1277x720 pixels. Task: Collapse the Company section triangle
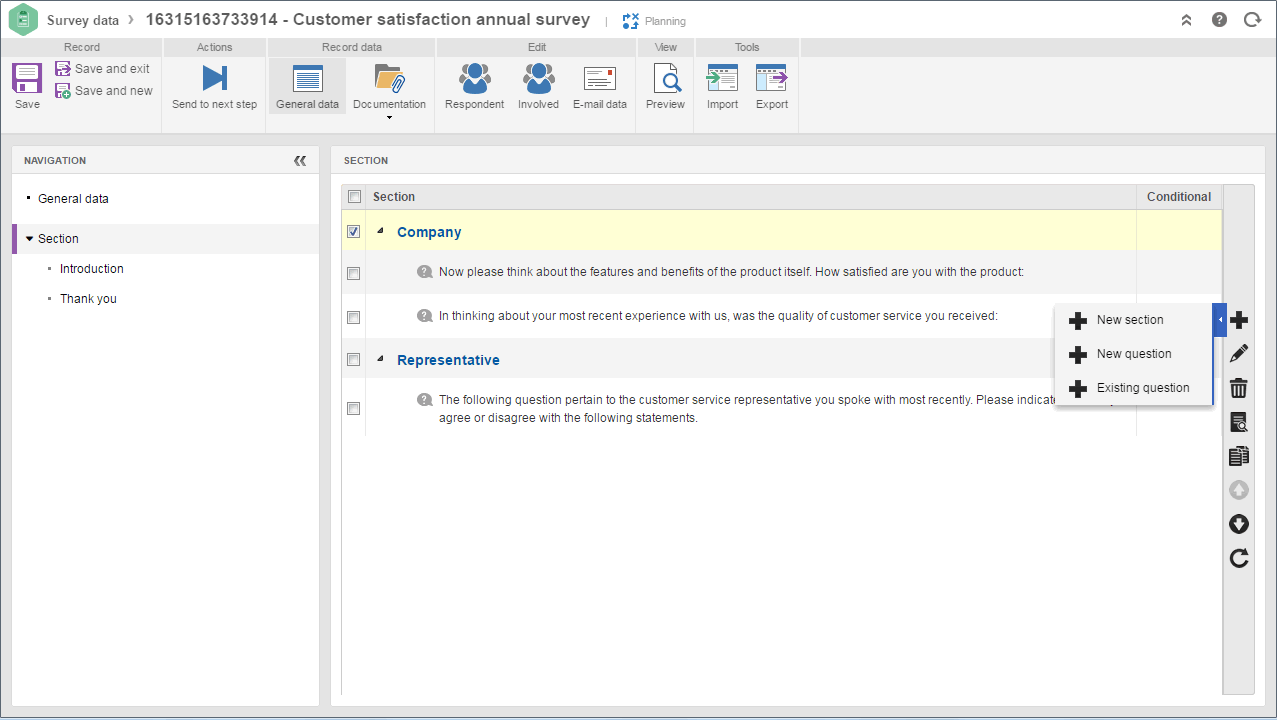[380, 231]
